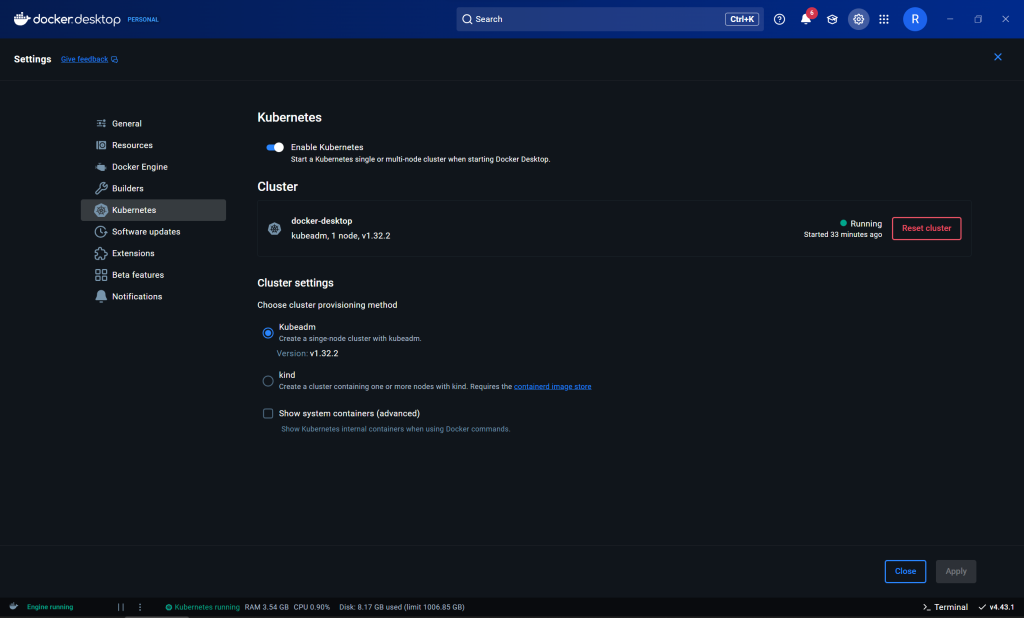
Task: Click the Engine running status text
Action: click(x=50, y=607)
